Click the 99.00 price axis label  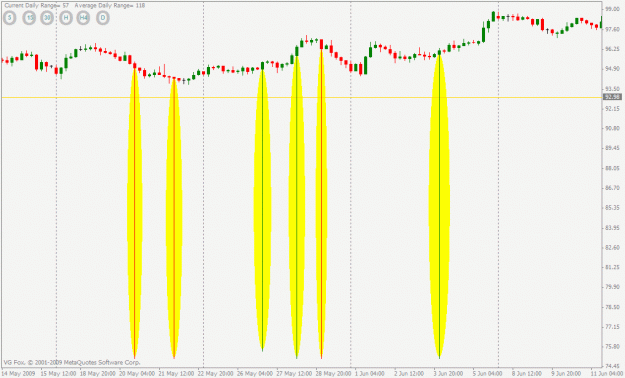click(611, 9)
